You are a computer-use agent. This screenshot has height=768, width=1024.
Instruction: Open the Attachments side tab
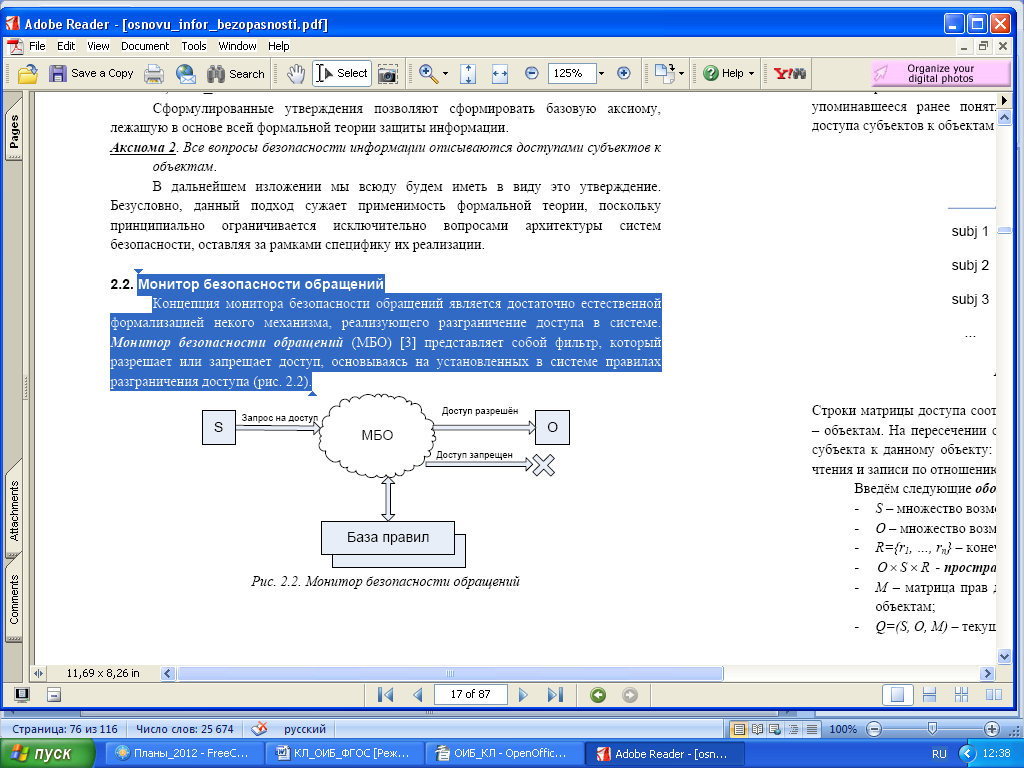click(x=14, y=511)
